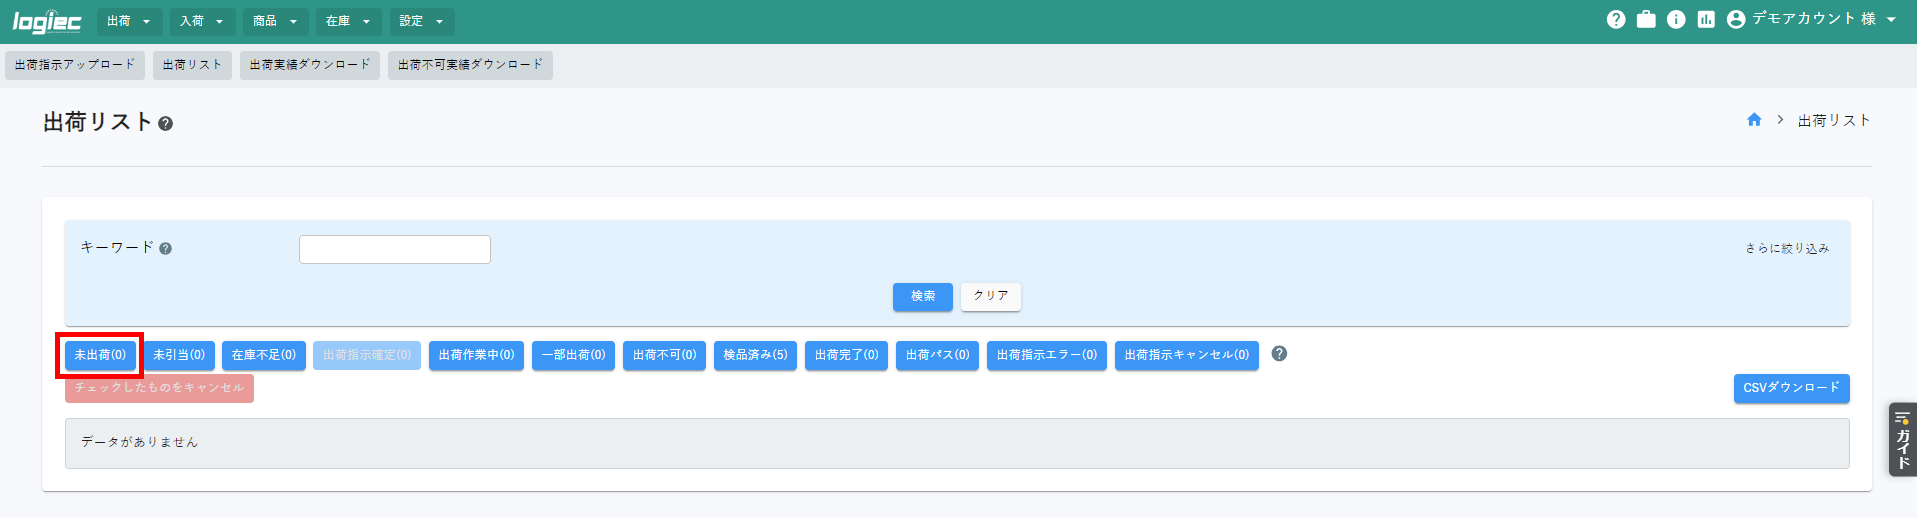The height and width of the screenshot is (518, 1917).
Task: Click help icon beside 出荷リスト title
Action: point(166,124)
